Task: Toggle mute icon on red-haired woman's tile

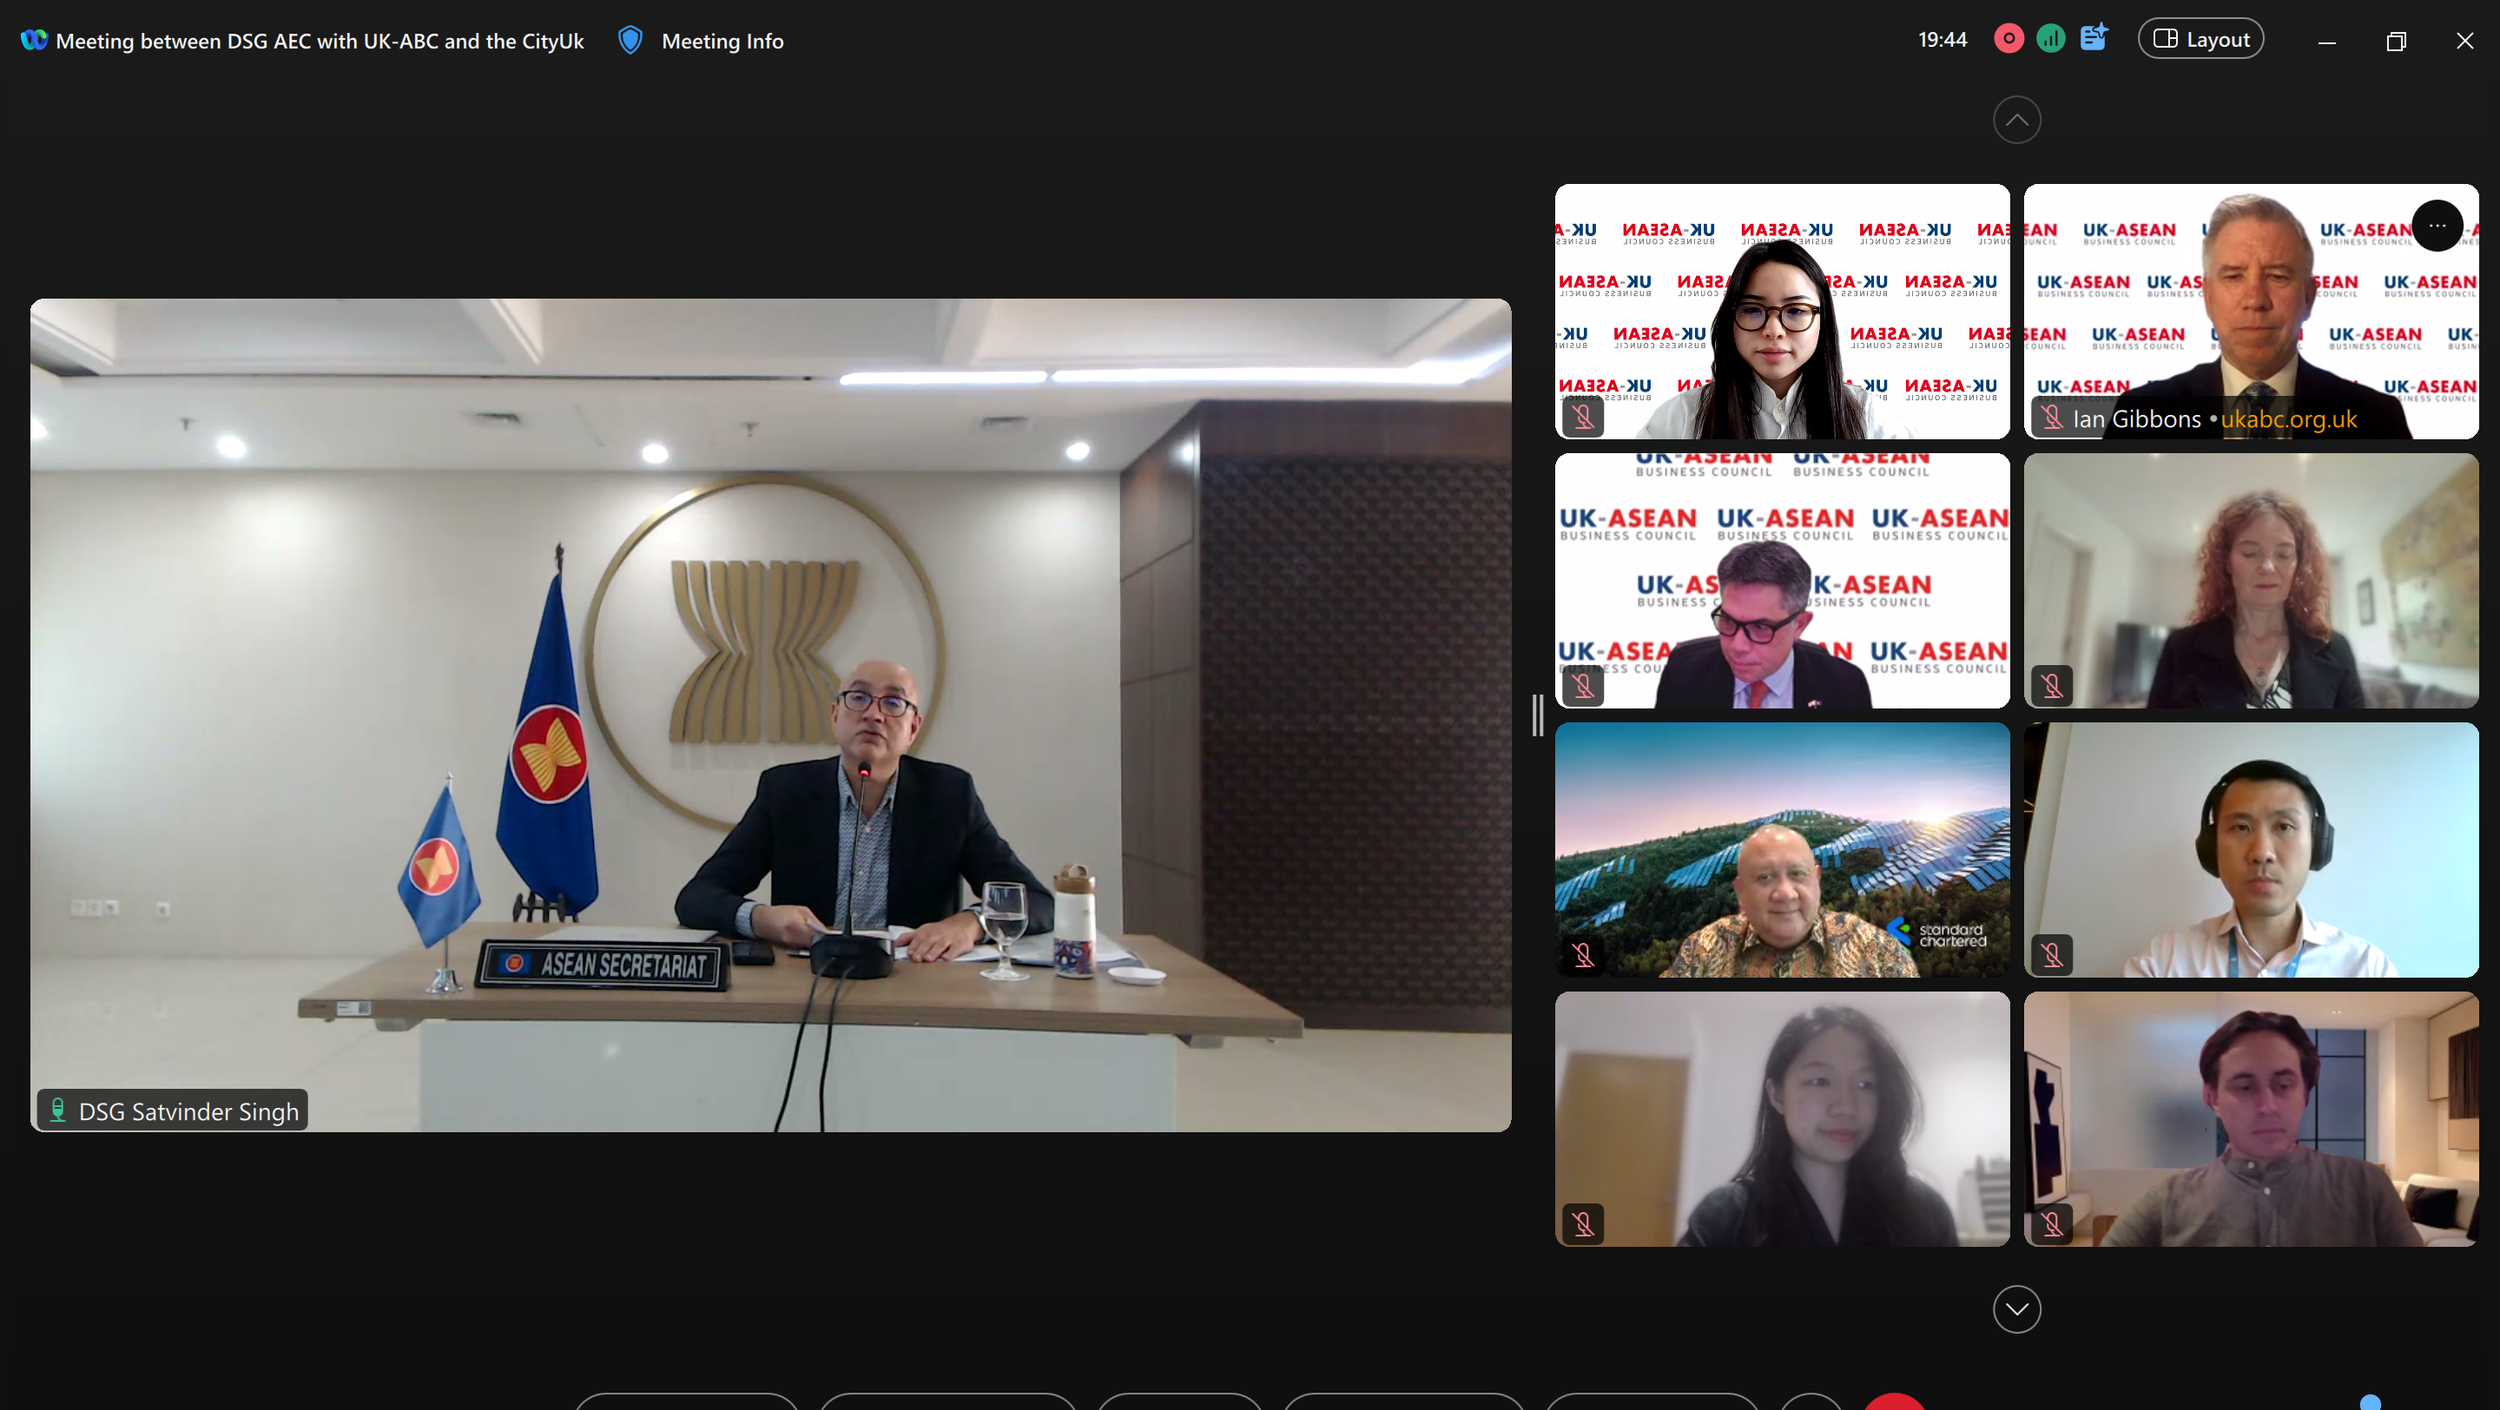Action: (x=2052, y=686)
